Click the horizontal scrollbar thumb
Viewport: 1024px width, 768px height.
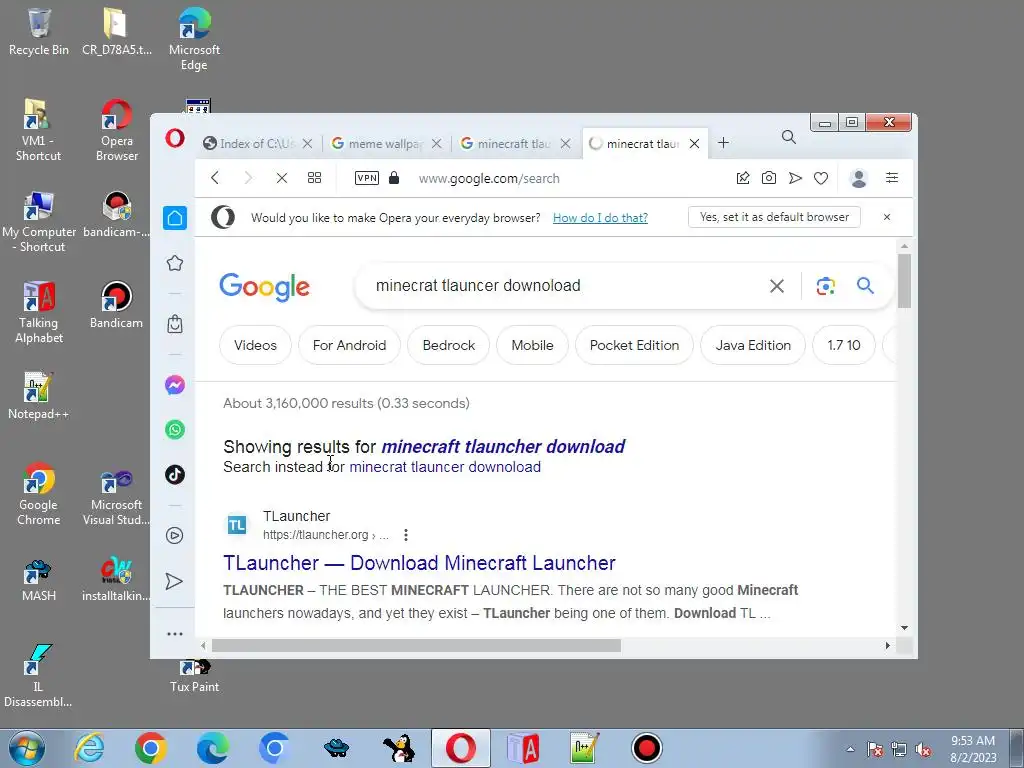[x=416, y=645]
